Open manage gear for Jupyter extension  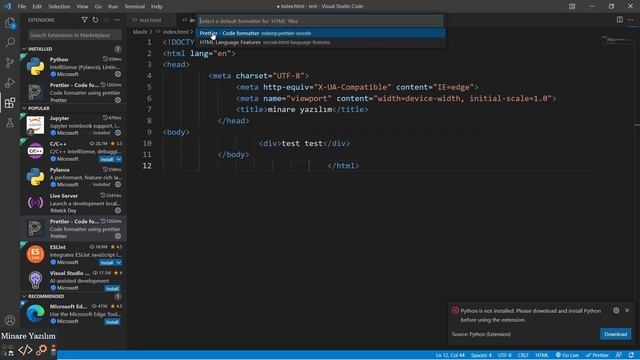(x=118, y=133)
